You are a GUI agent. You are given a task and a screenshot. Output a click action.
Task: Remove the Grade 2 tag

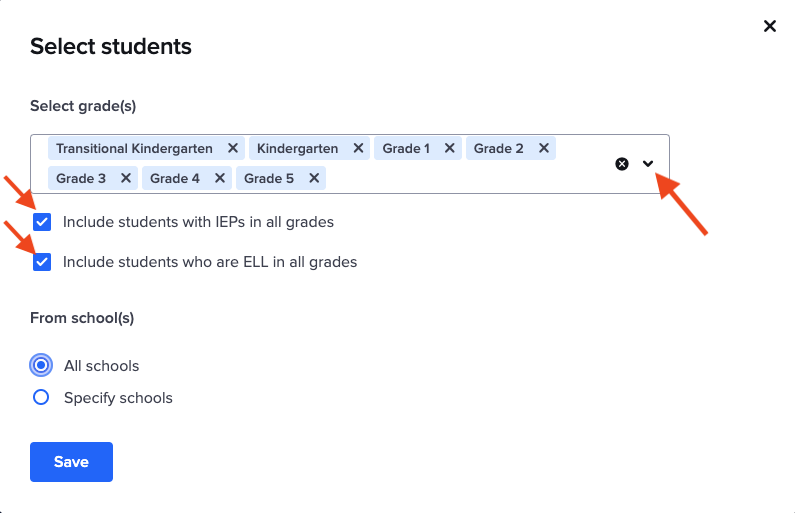click(x=544, y=149)
